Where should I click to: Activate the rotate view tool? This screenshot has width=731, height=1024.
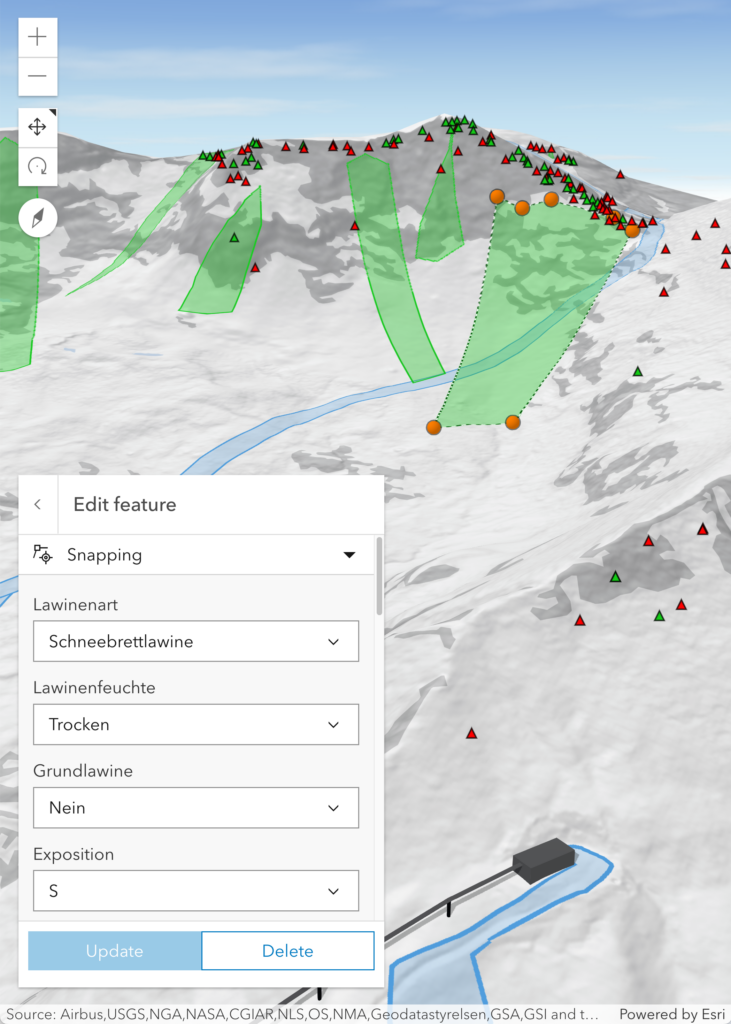coord(37,166)
